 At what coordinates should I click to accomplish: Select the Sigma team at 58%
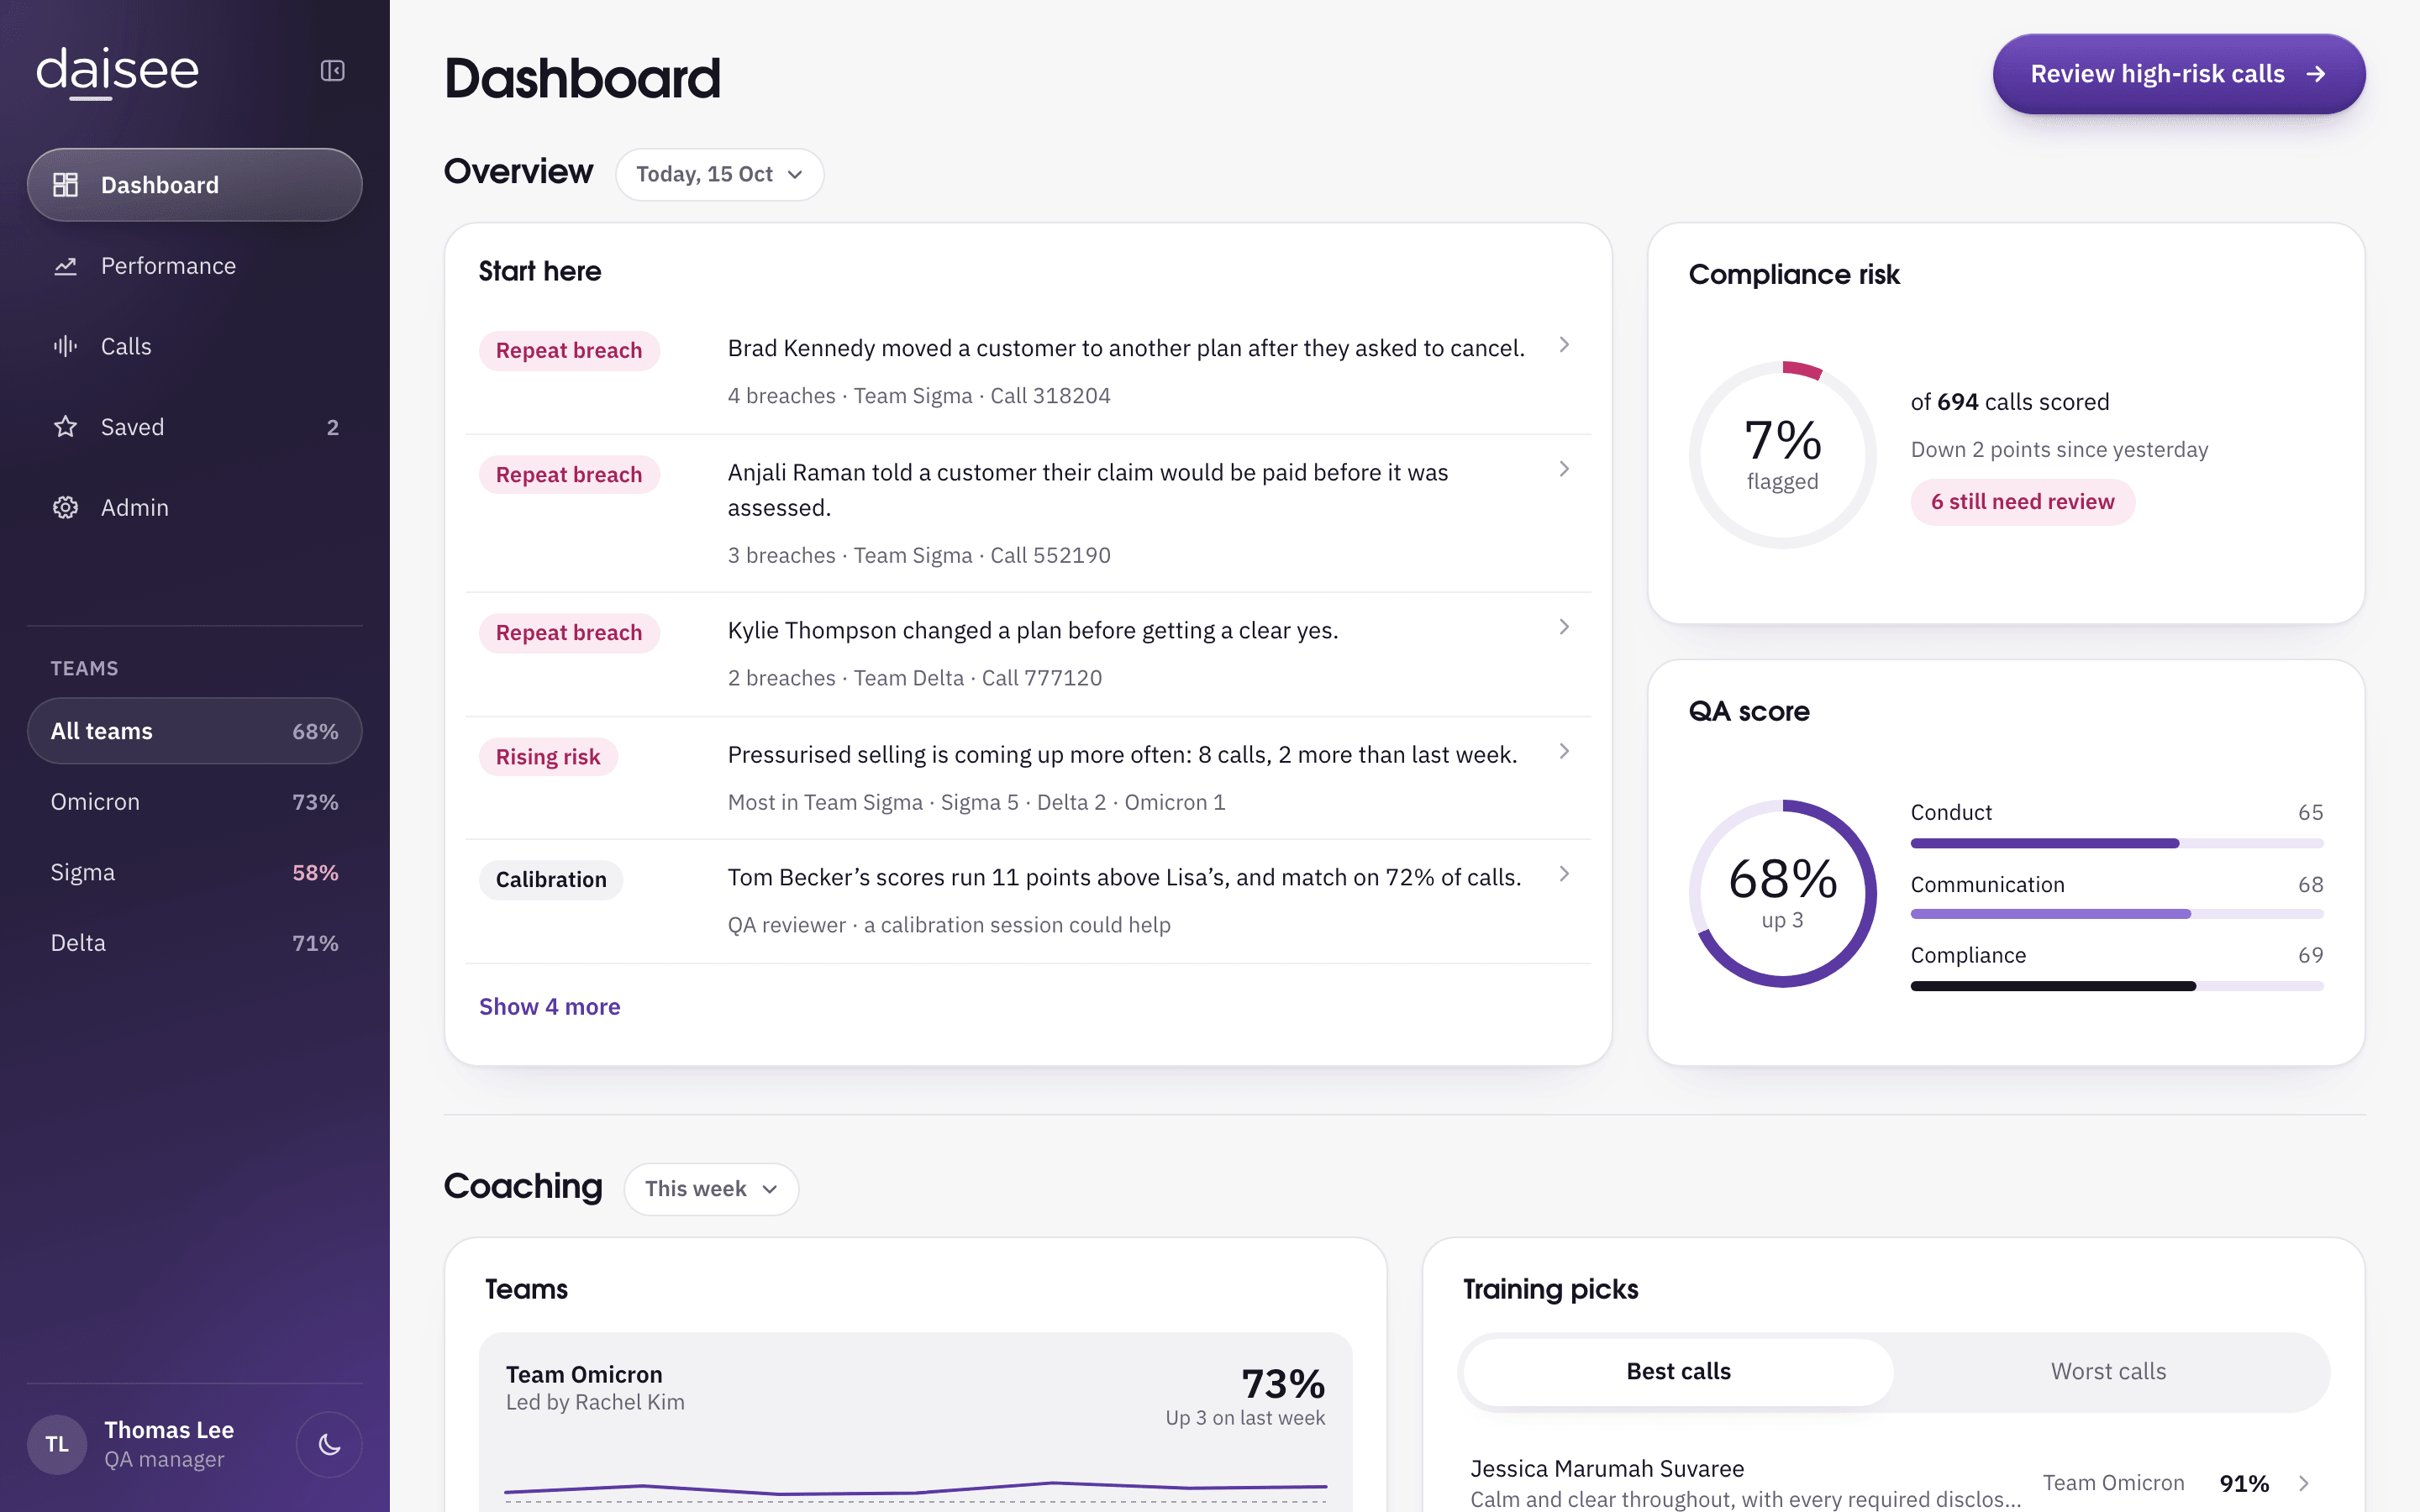(195, 873)
